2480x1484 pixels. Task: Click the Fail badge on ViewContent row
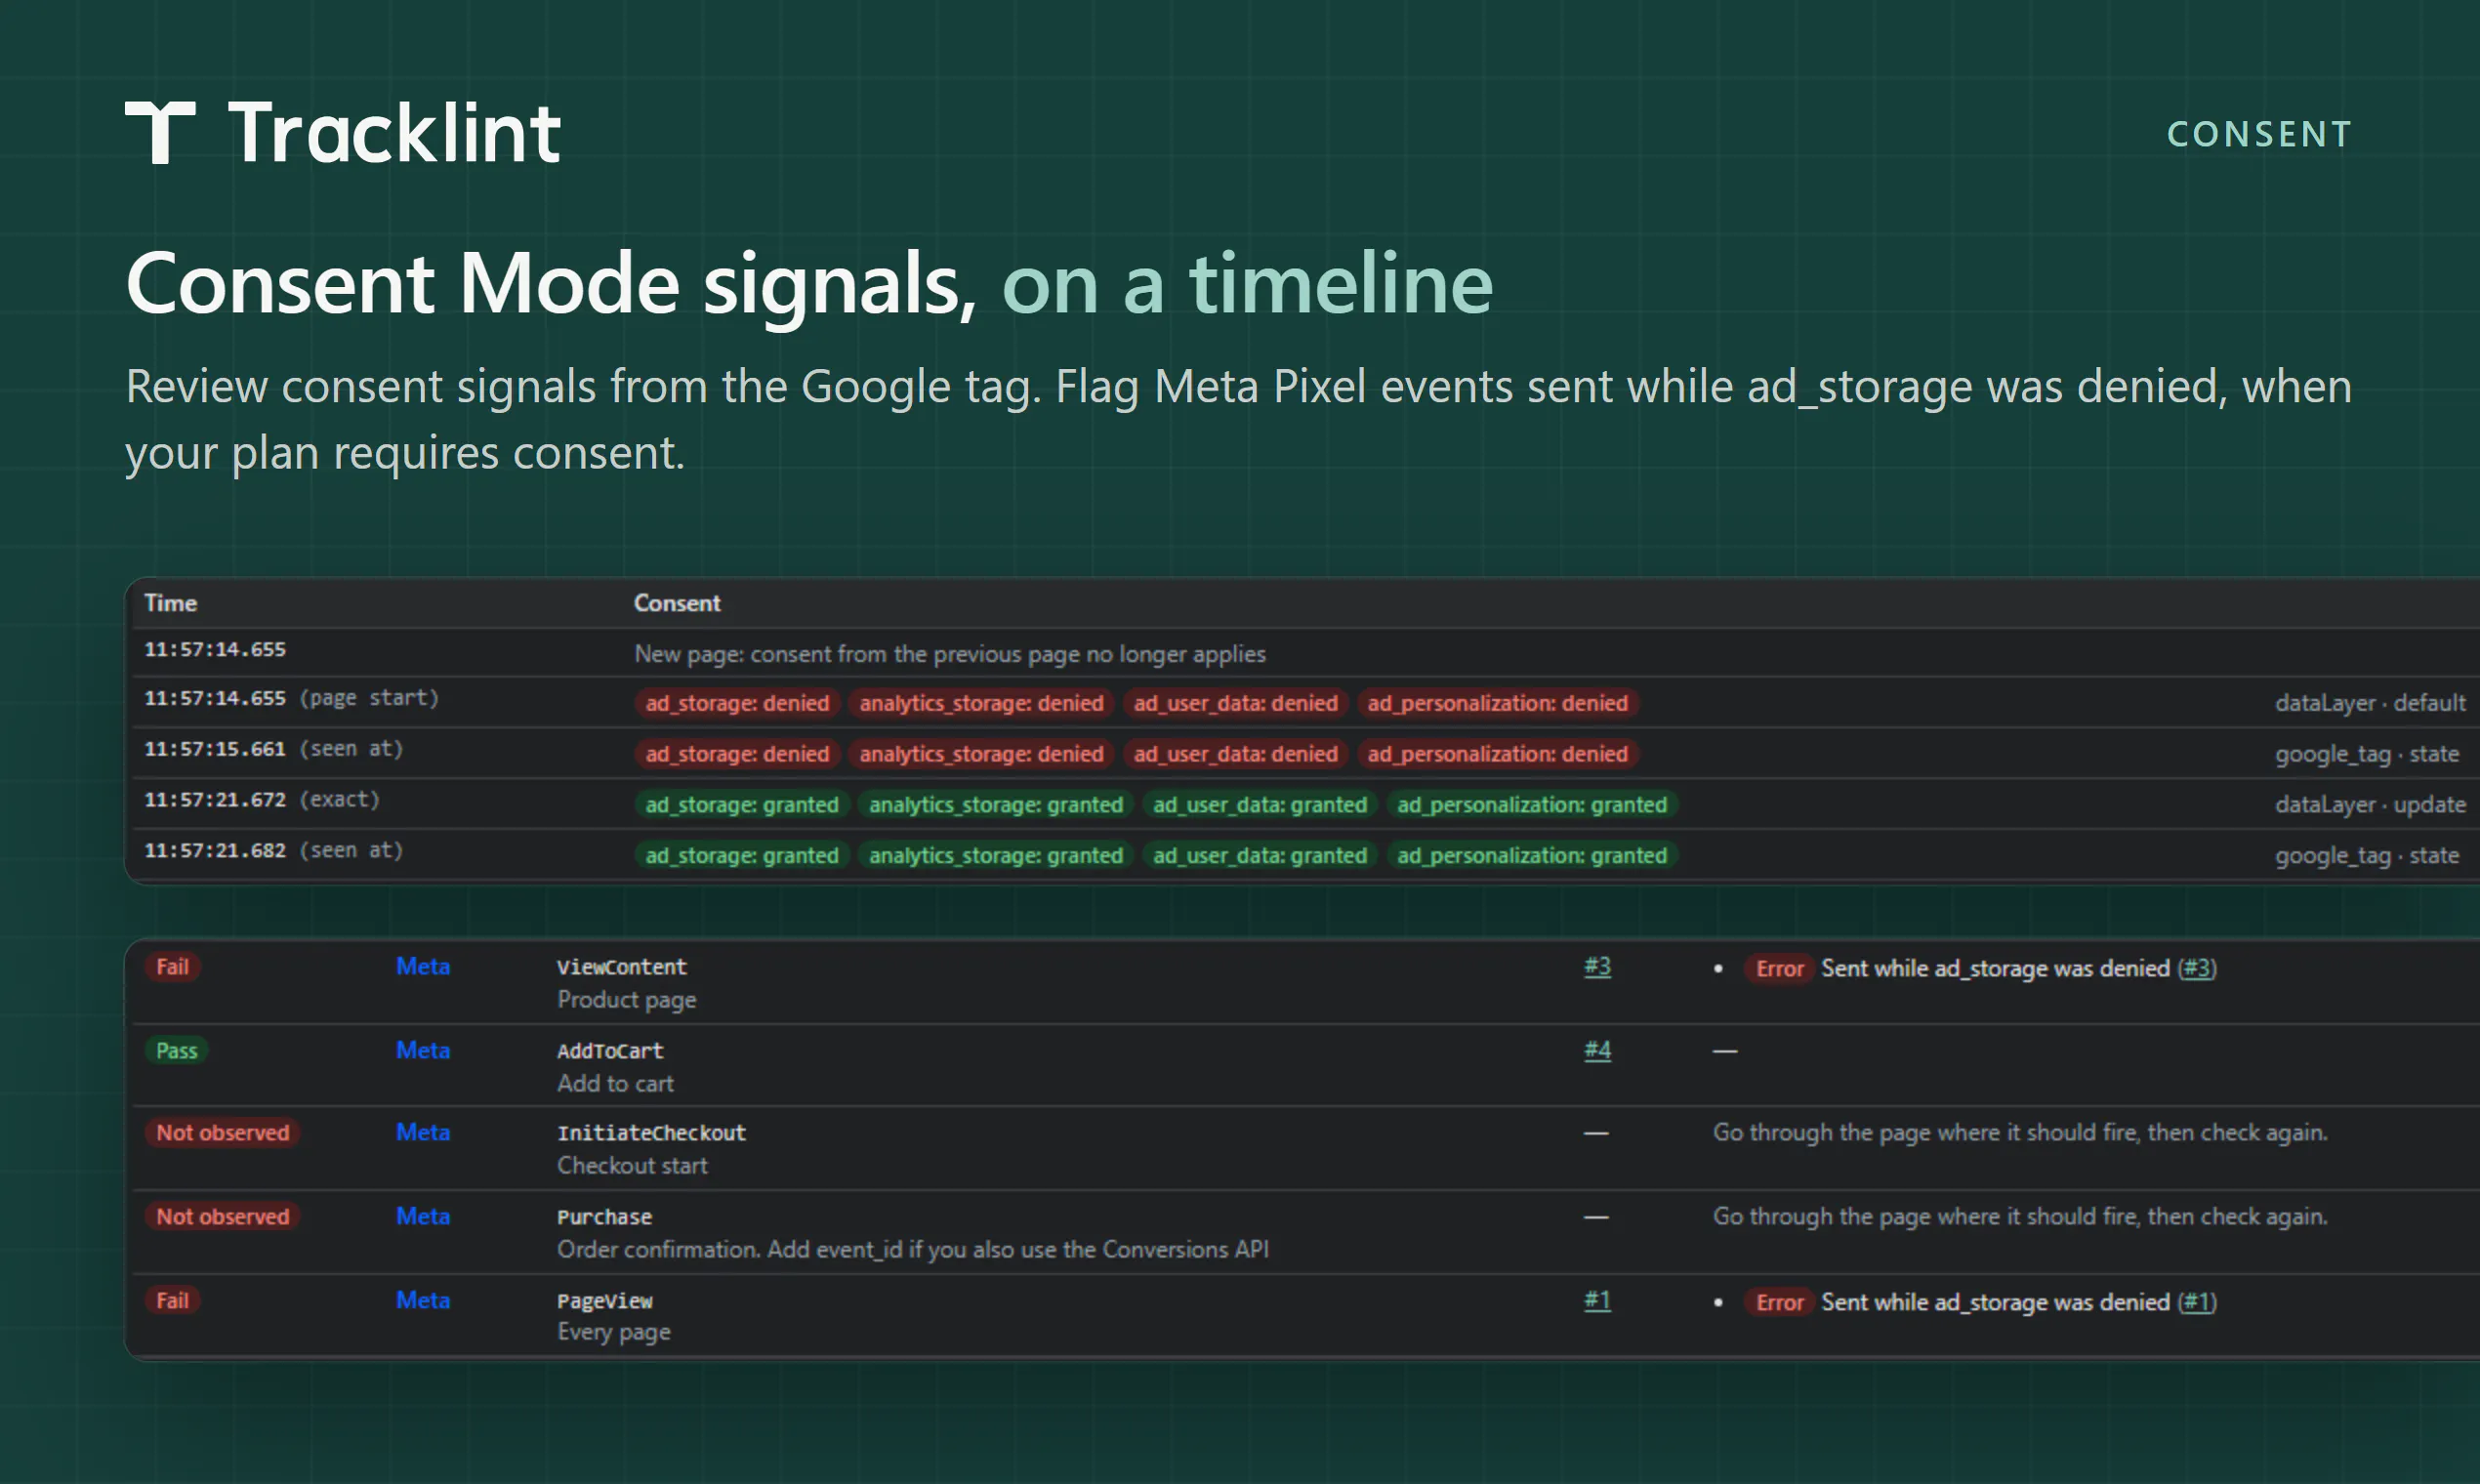pos(172,967)
